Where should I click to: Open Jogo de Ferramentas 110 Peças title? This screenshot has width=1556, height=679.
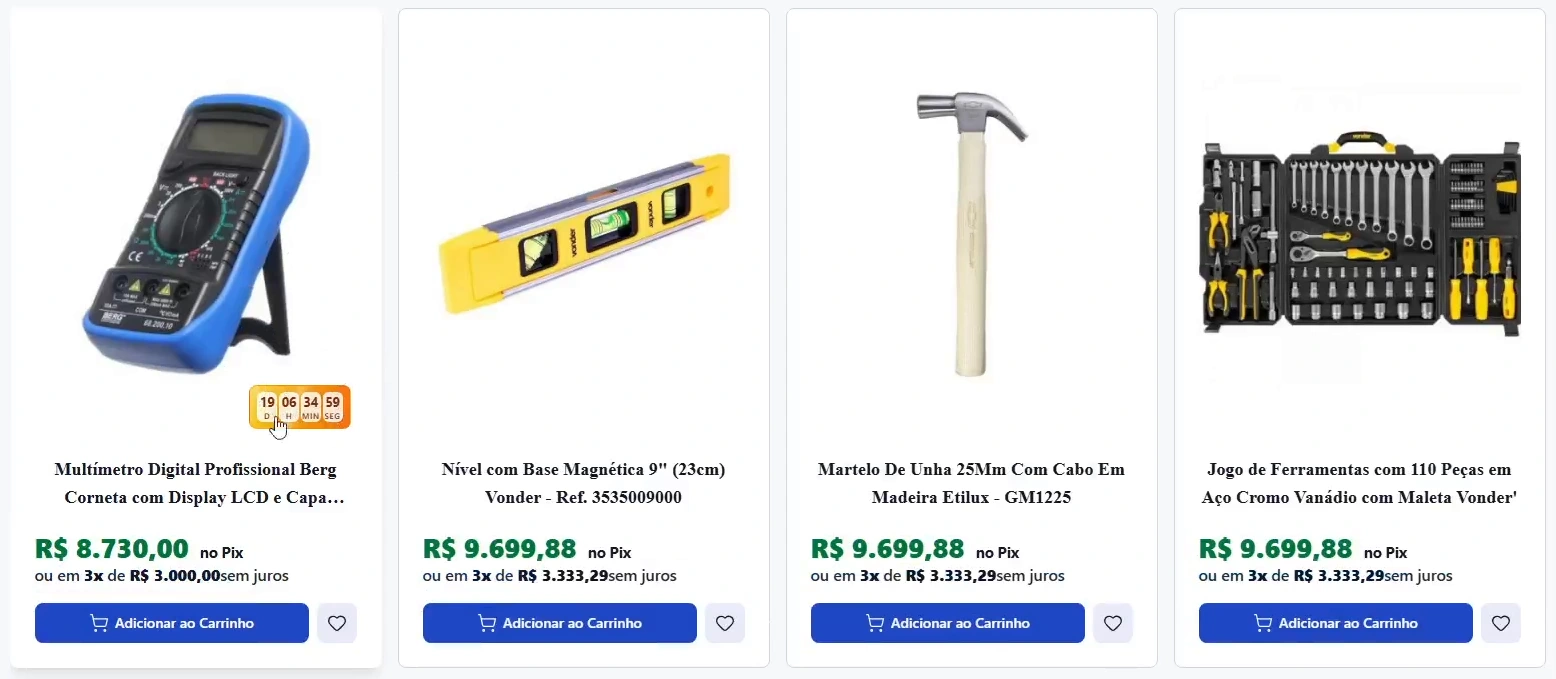coord(1360,483)
